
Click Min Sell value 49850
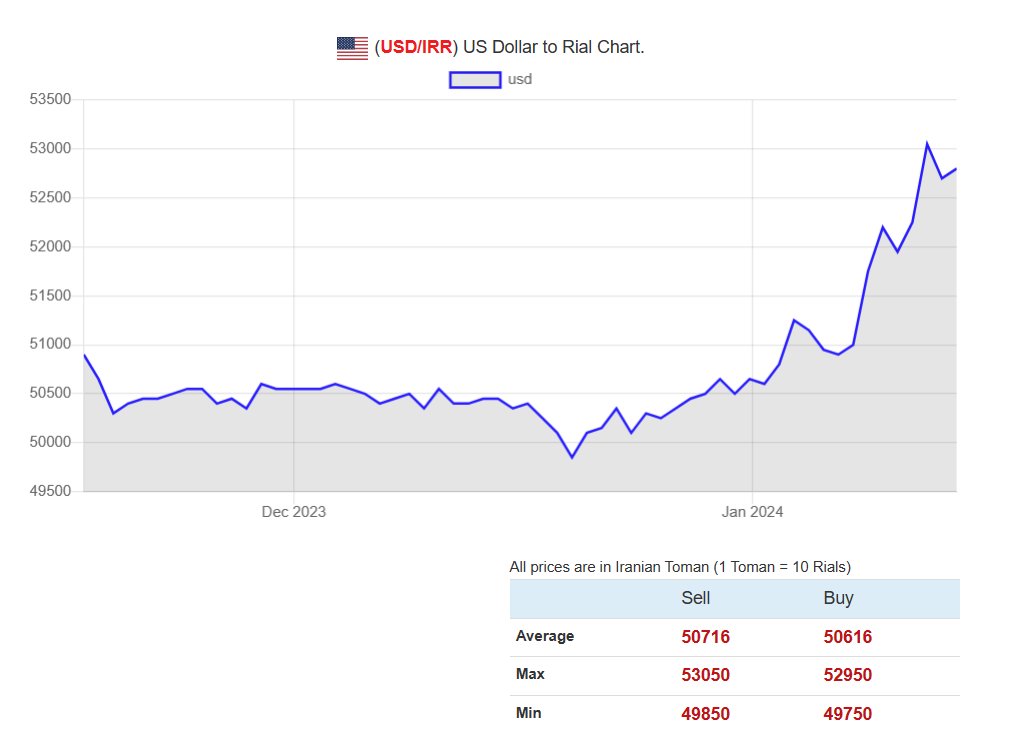[x=705, y=714]
